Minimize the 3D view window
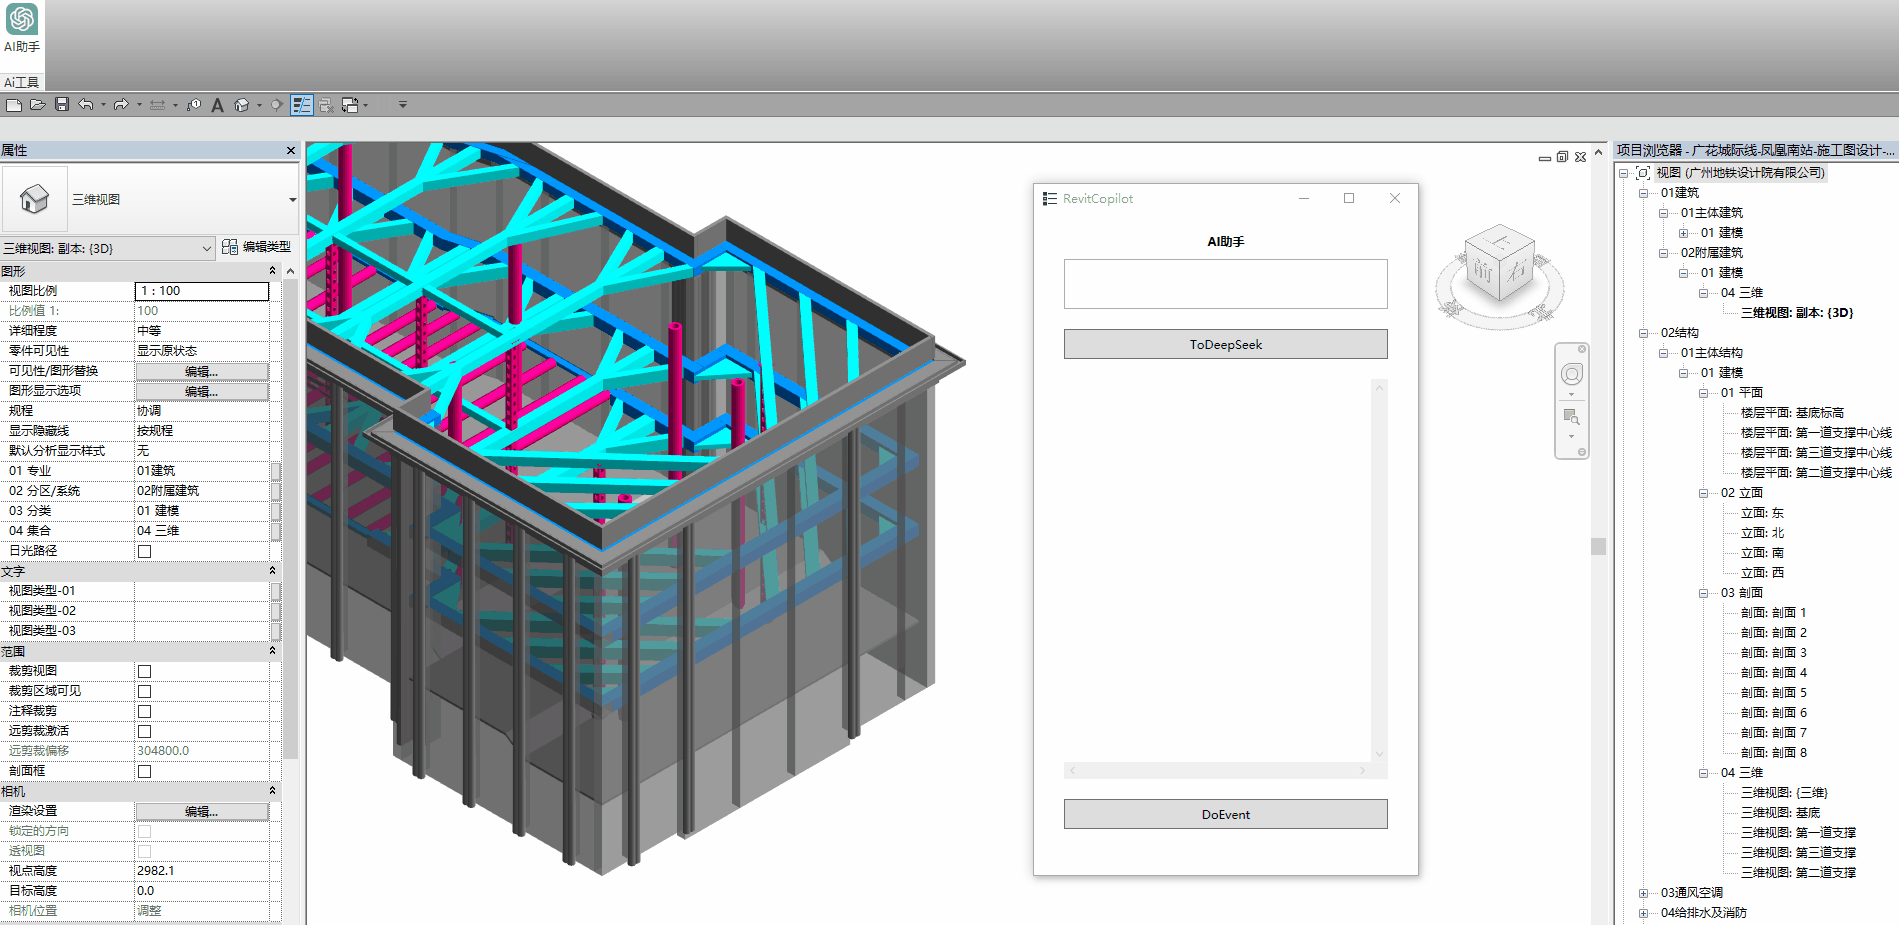 point(1545,158)
